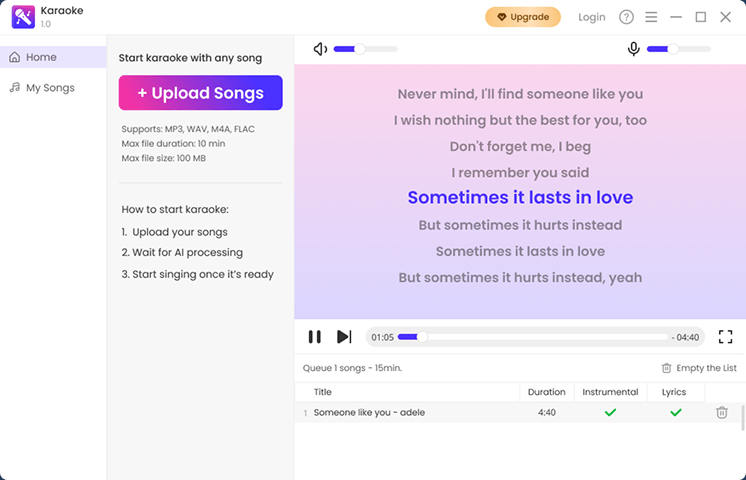Click the Upgrade button
Image resolution: width=746 pixels, height=480 pixels.
coord(522,17)
